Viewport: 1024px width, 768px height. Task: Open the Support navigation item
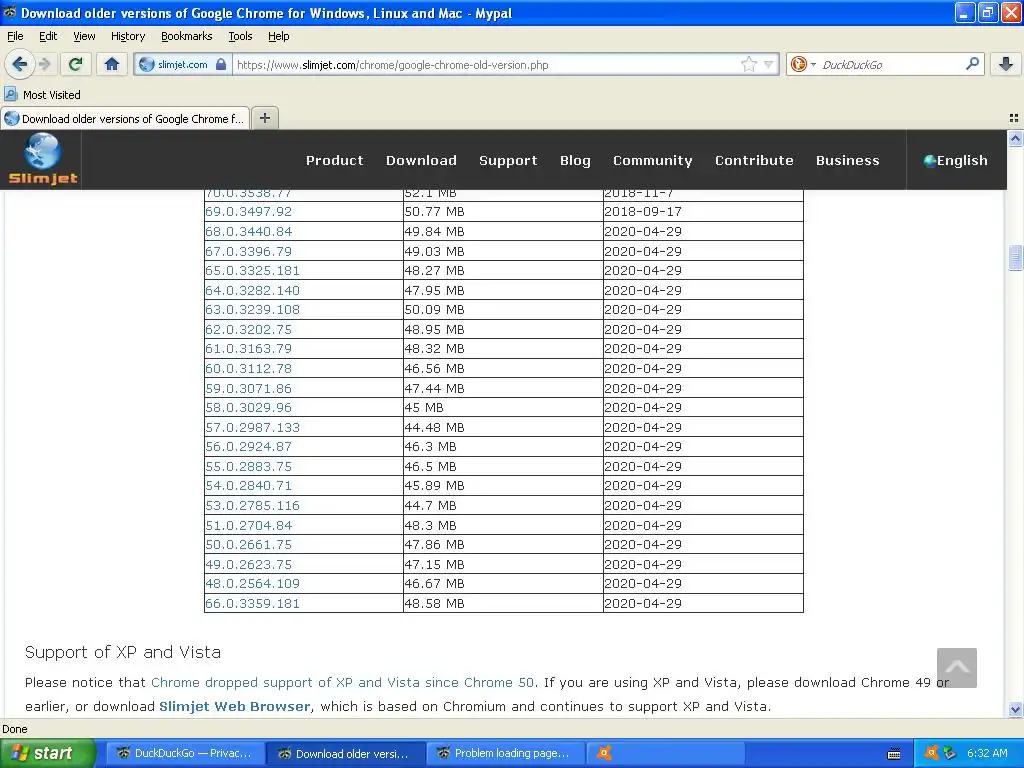pos(508,160)
